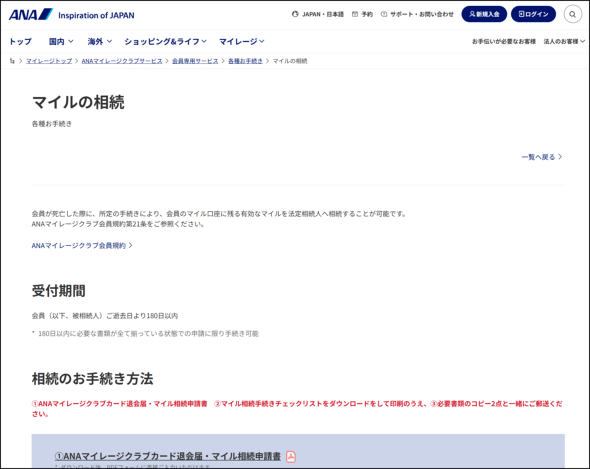Click the Inspiration of JAPAN tagline
Screen dimensions: 590x469
point(96,15)
